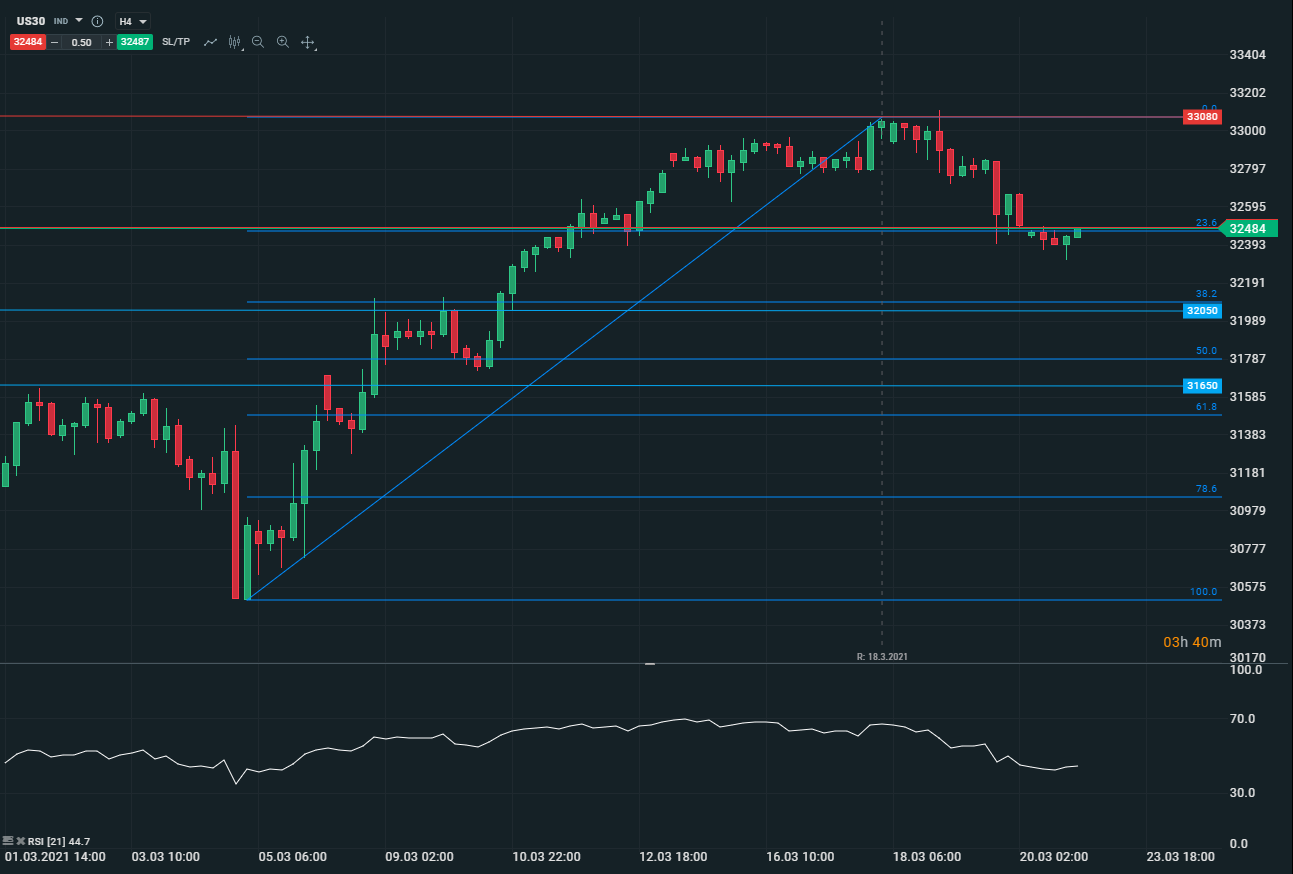Click the candle countdown timer 03h 40m
The width and height of the screenshot is (1293, 874).
[x=1192, y=642]
